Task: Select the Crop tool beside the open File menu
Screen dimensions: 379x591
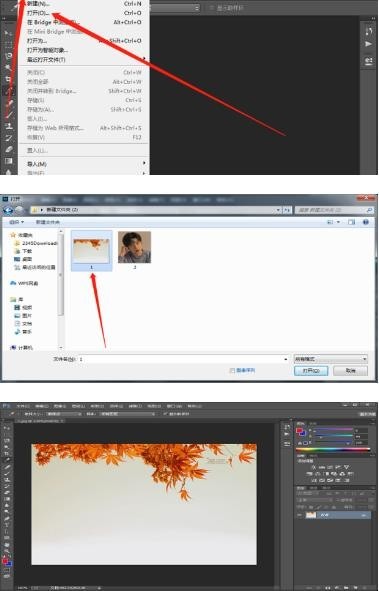Action: [x=8, y=79]
